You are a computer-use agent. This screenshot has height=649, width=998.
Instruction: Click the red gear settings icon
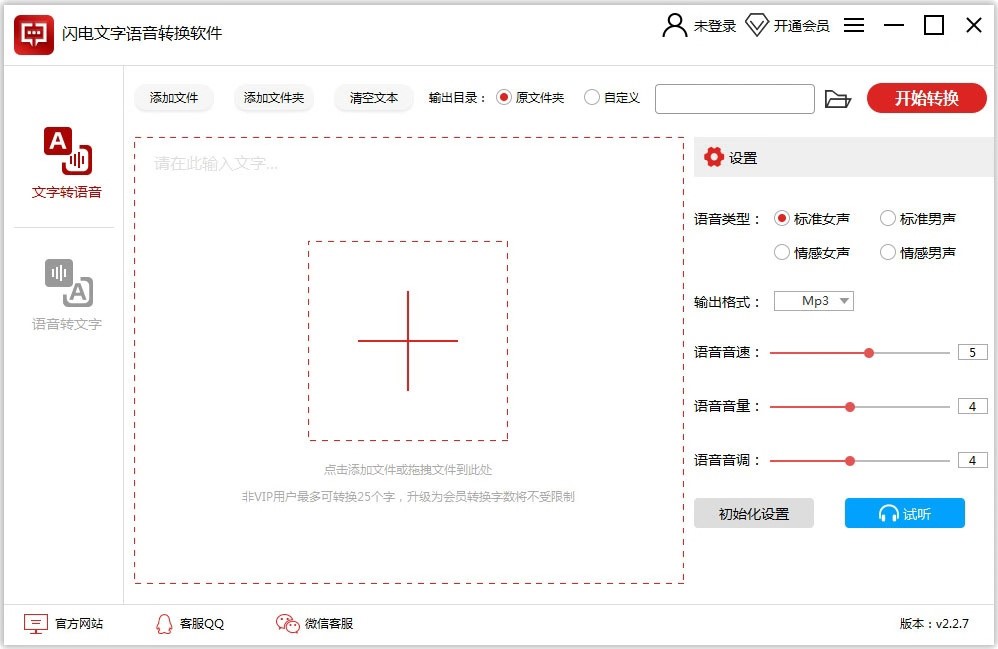coord(713,157)
